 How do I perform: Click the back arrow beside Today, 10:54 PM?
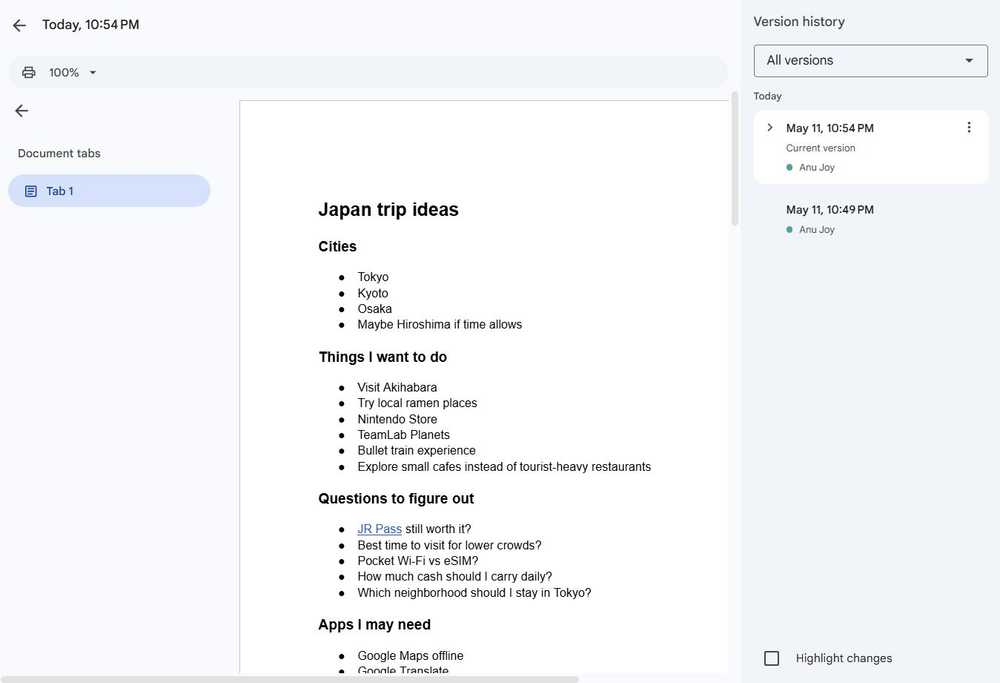point(19,25)
